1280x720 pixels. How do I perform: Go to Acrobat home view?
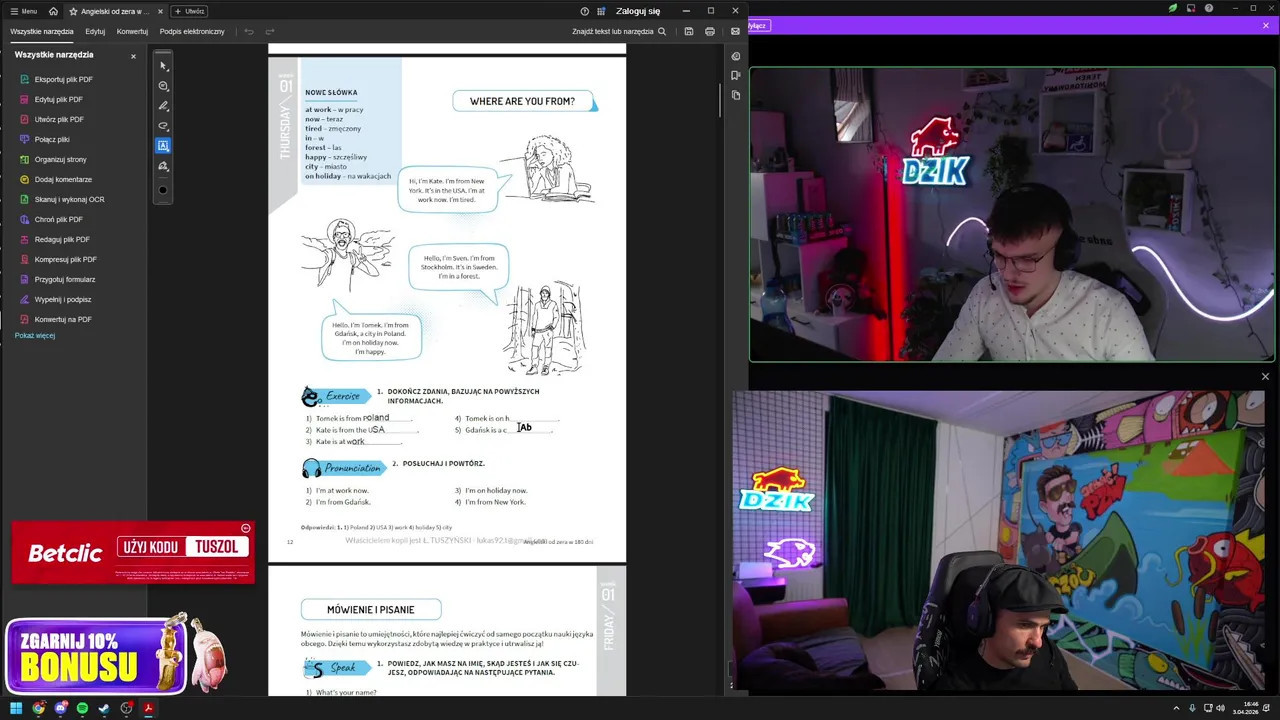pyautogui.click(x=53, y=11)
